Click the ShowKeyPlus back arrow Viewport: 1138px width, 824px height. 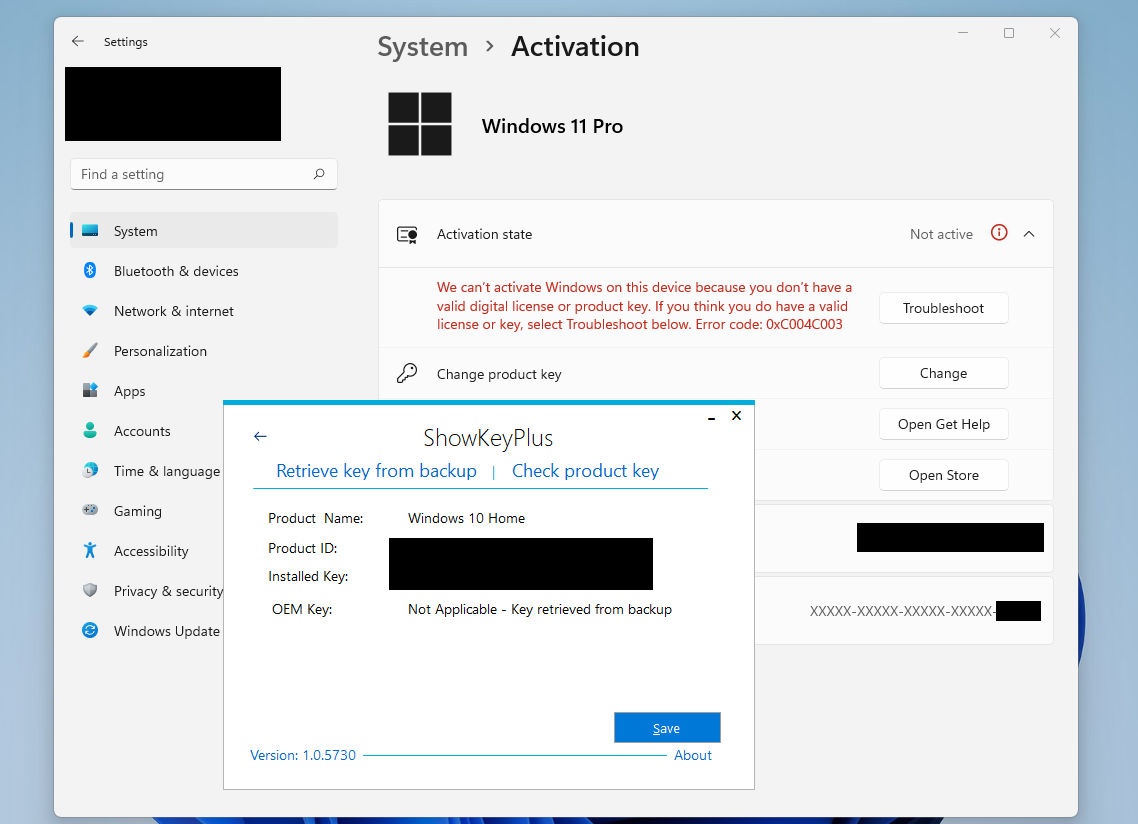pos(261,436)
